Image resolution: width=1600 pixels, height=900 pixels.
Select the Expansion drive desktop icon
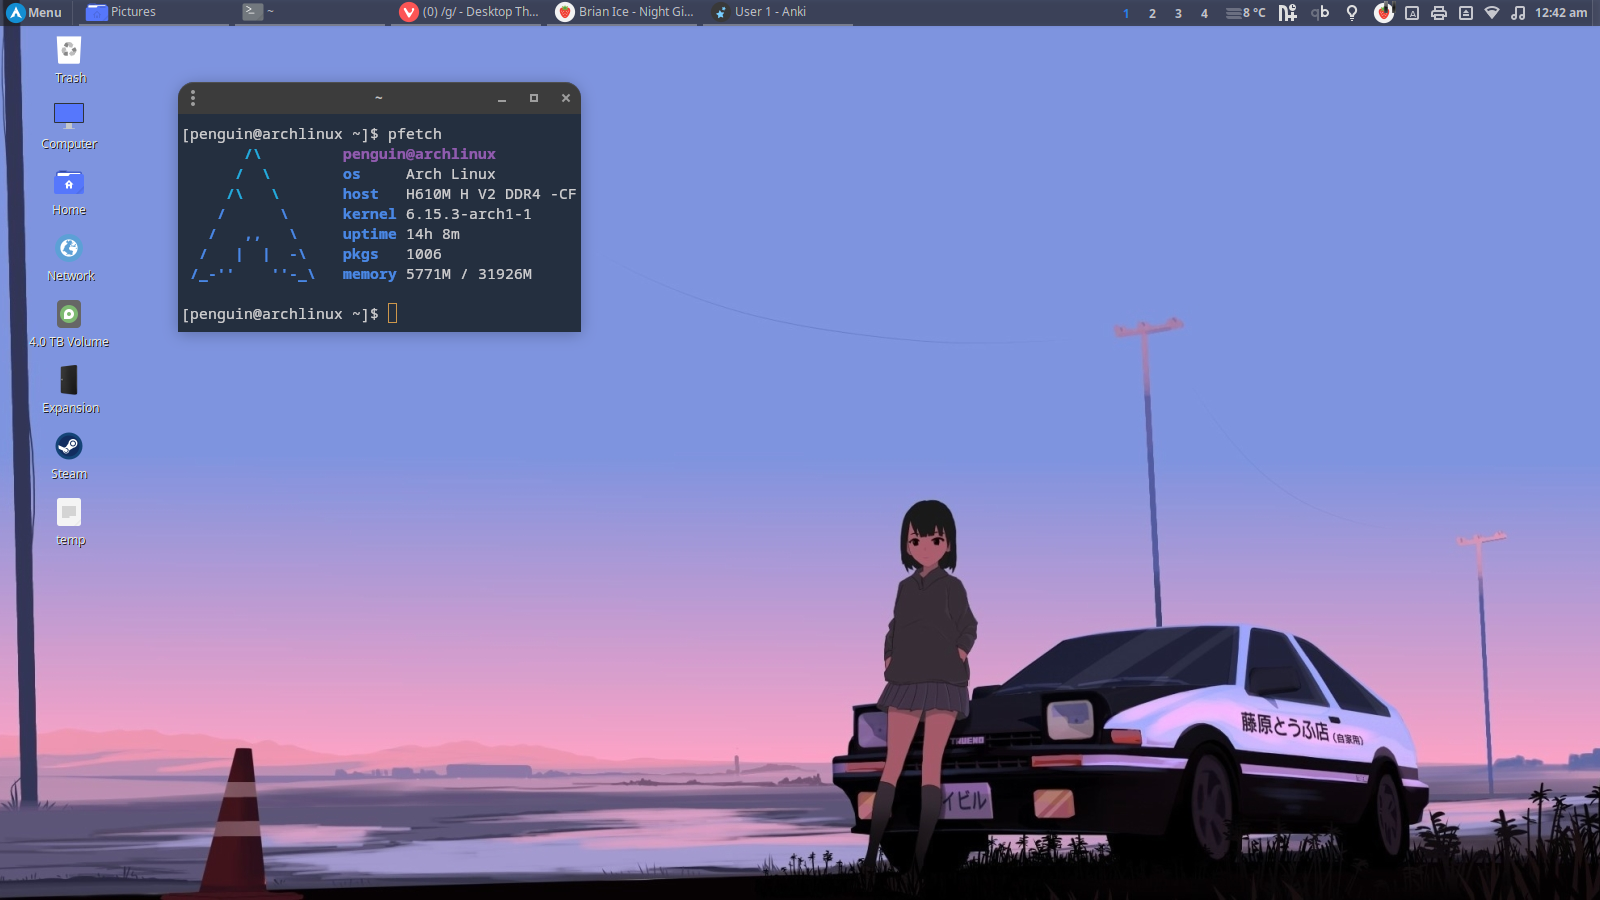click(x=69, y=390)
